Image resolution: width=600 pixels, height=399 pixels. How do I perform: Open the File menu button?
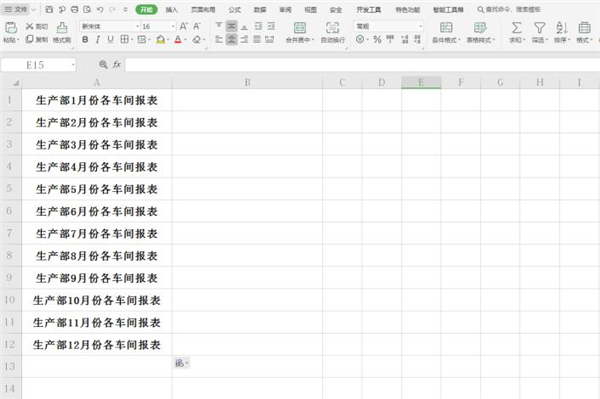point(18,9)
